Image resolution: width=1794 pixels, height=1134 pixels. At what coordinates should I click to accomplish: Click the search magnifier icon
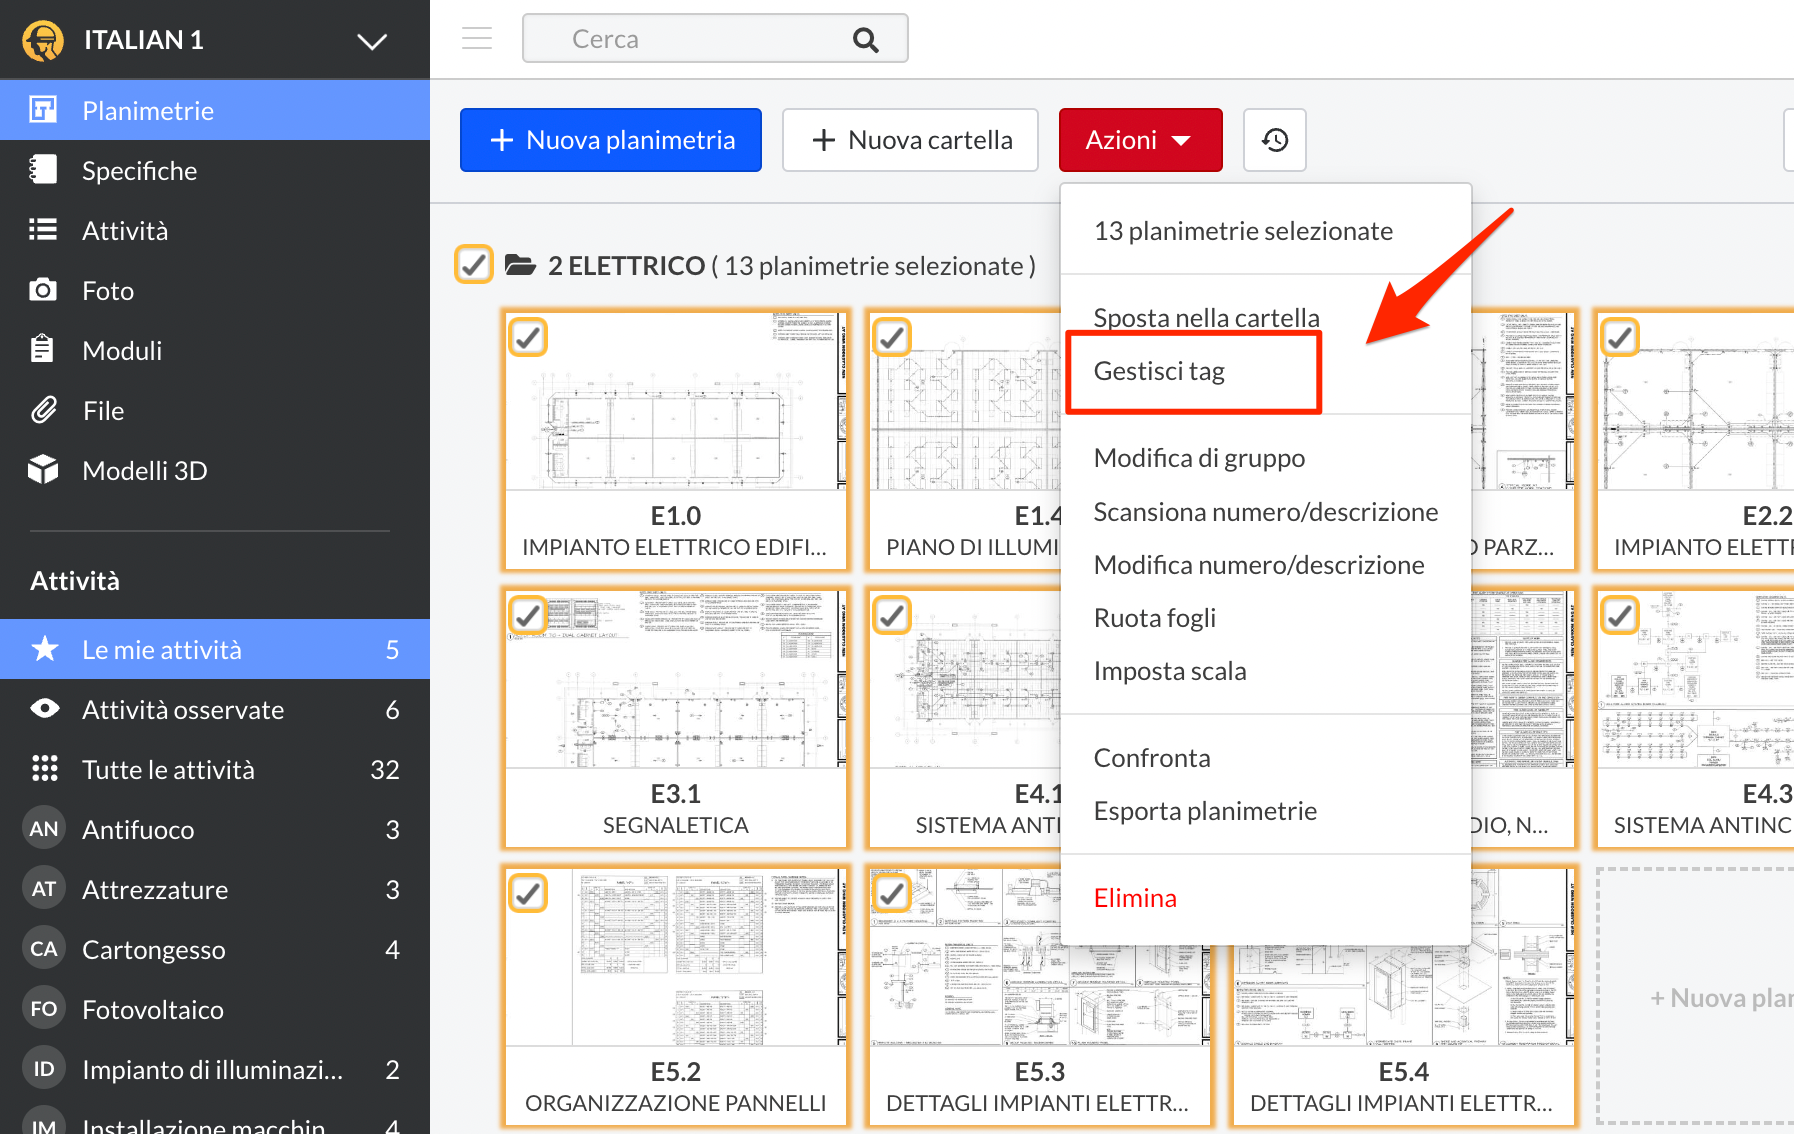coord(865,40)
